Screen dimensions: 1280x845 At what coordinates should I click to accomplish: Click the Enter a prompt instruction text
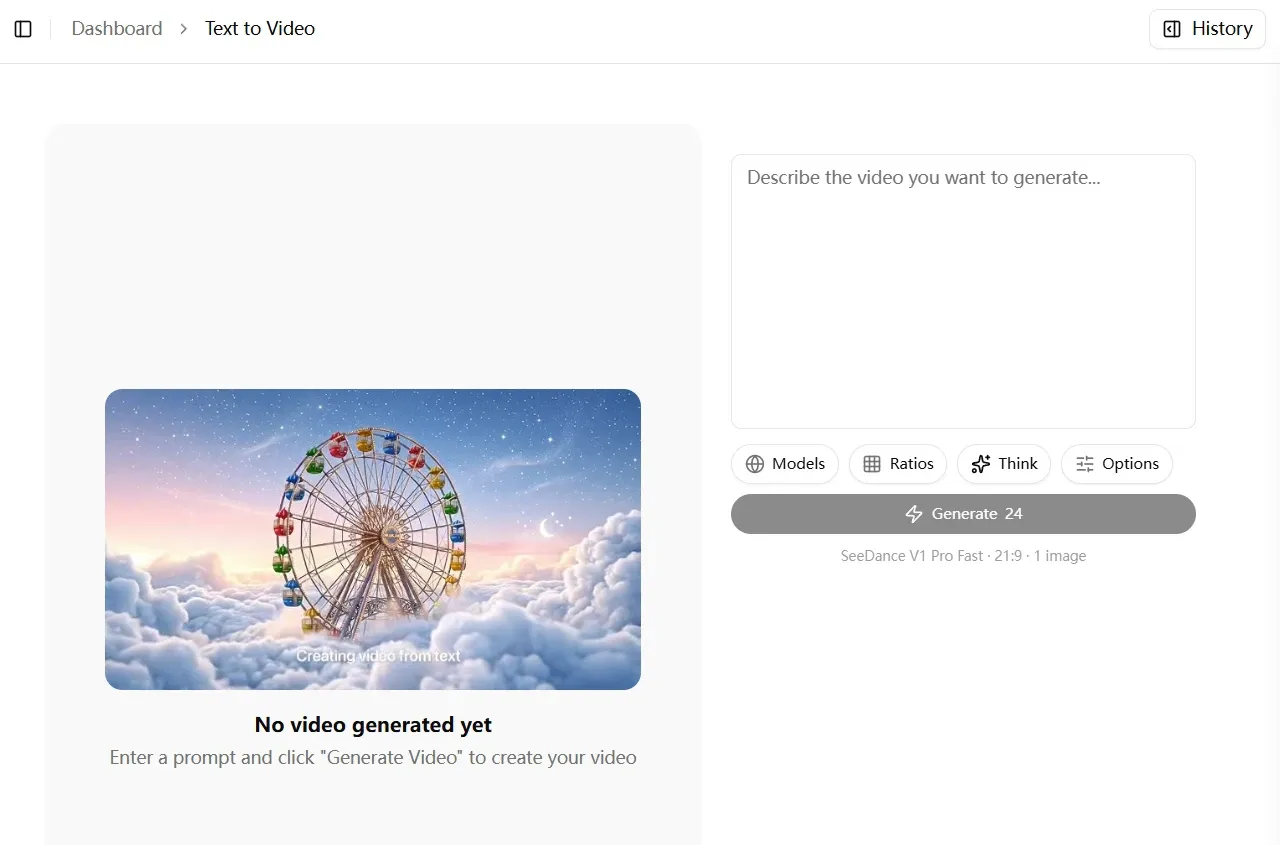click(373, 758)
